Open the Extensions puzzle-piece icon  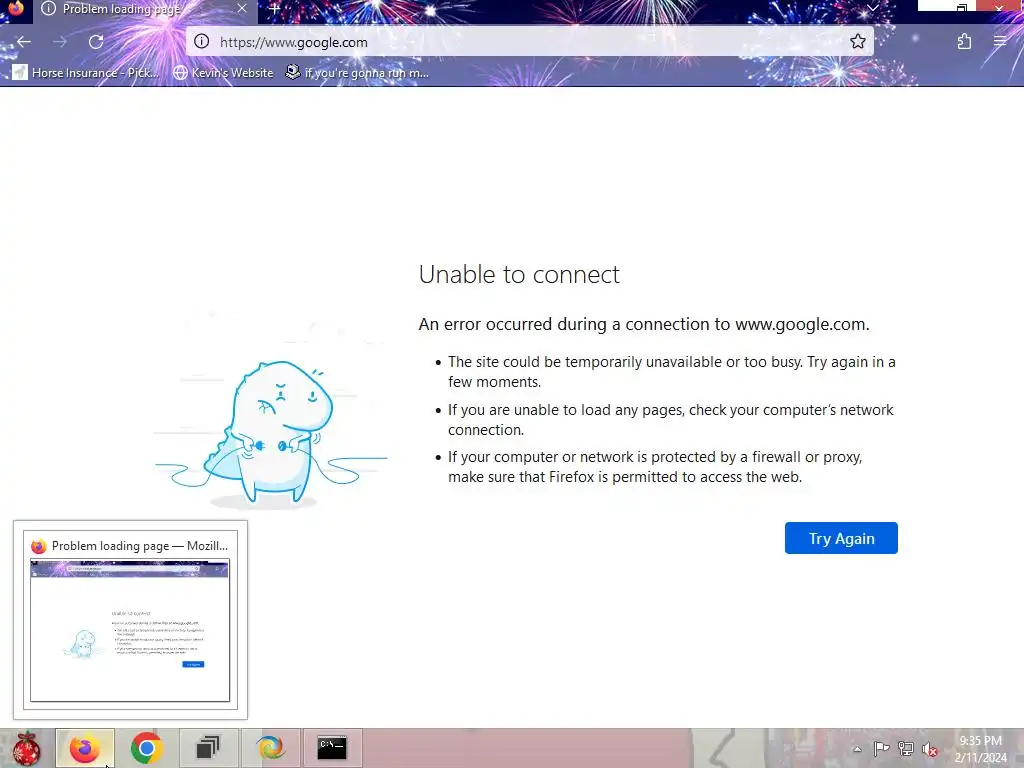coord(964,42)
